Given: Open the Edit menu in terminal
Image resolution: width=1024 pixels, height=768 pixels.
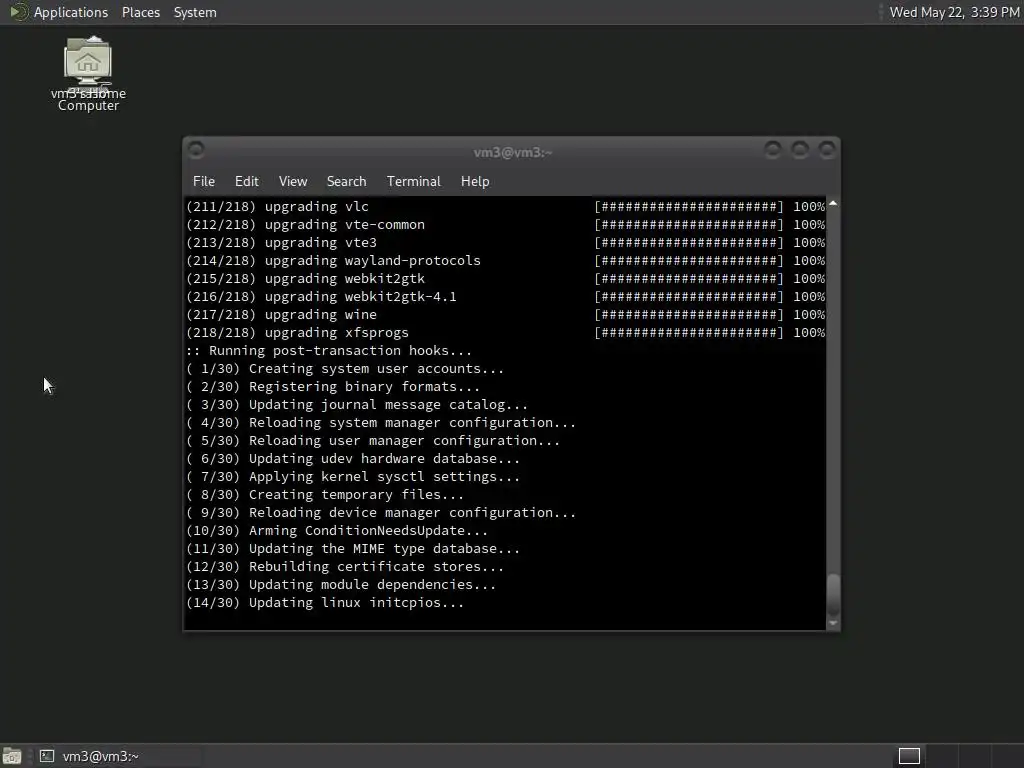Looking at the screenshot, I should [246, 182].
